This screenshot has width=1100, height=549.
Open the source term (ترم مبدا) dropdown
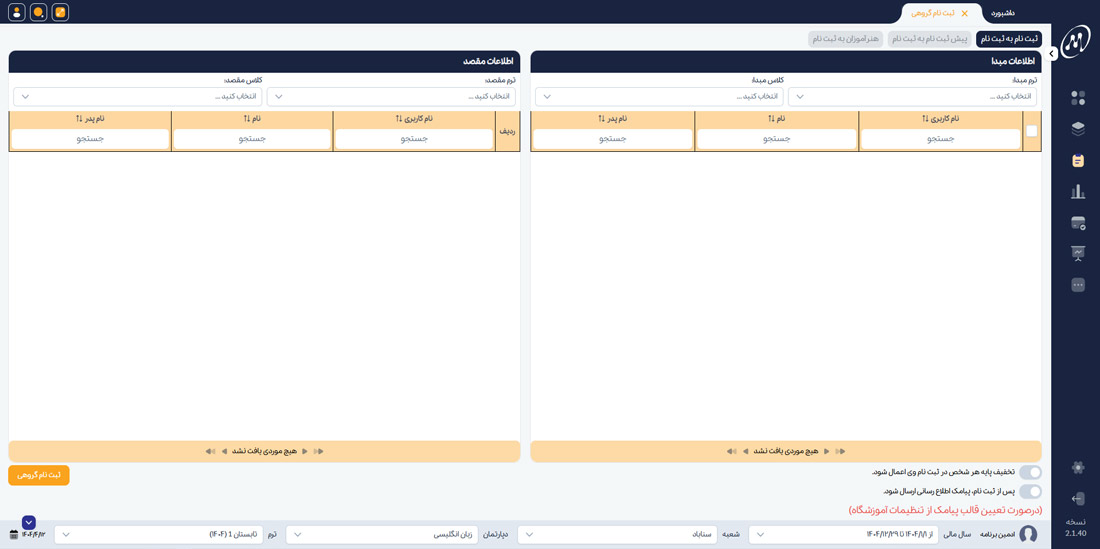tap(911, 97)
